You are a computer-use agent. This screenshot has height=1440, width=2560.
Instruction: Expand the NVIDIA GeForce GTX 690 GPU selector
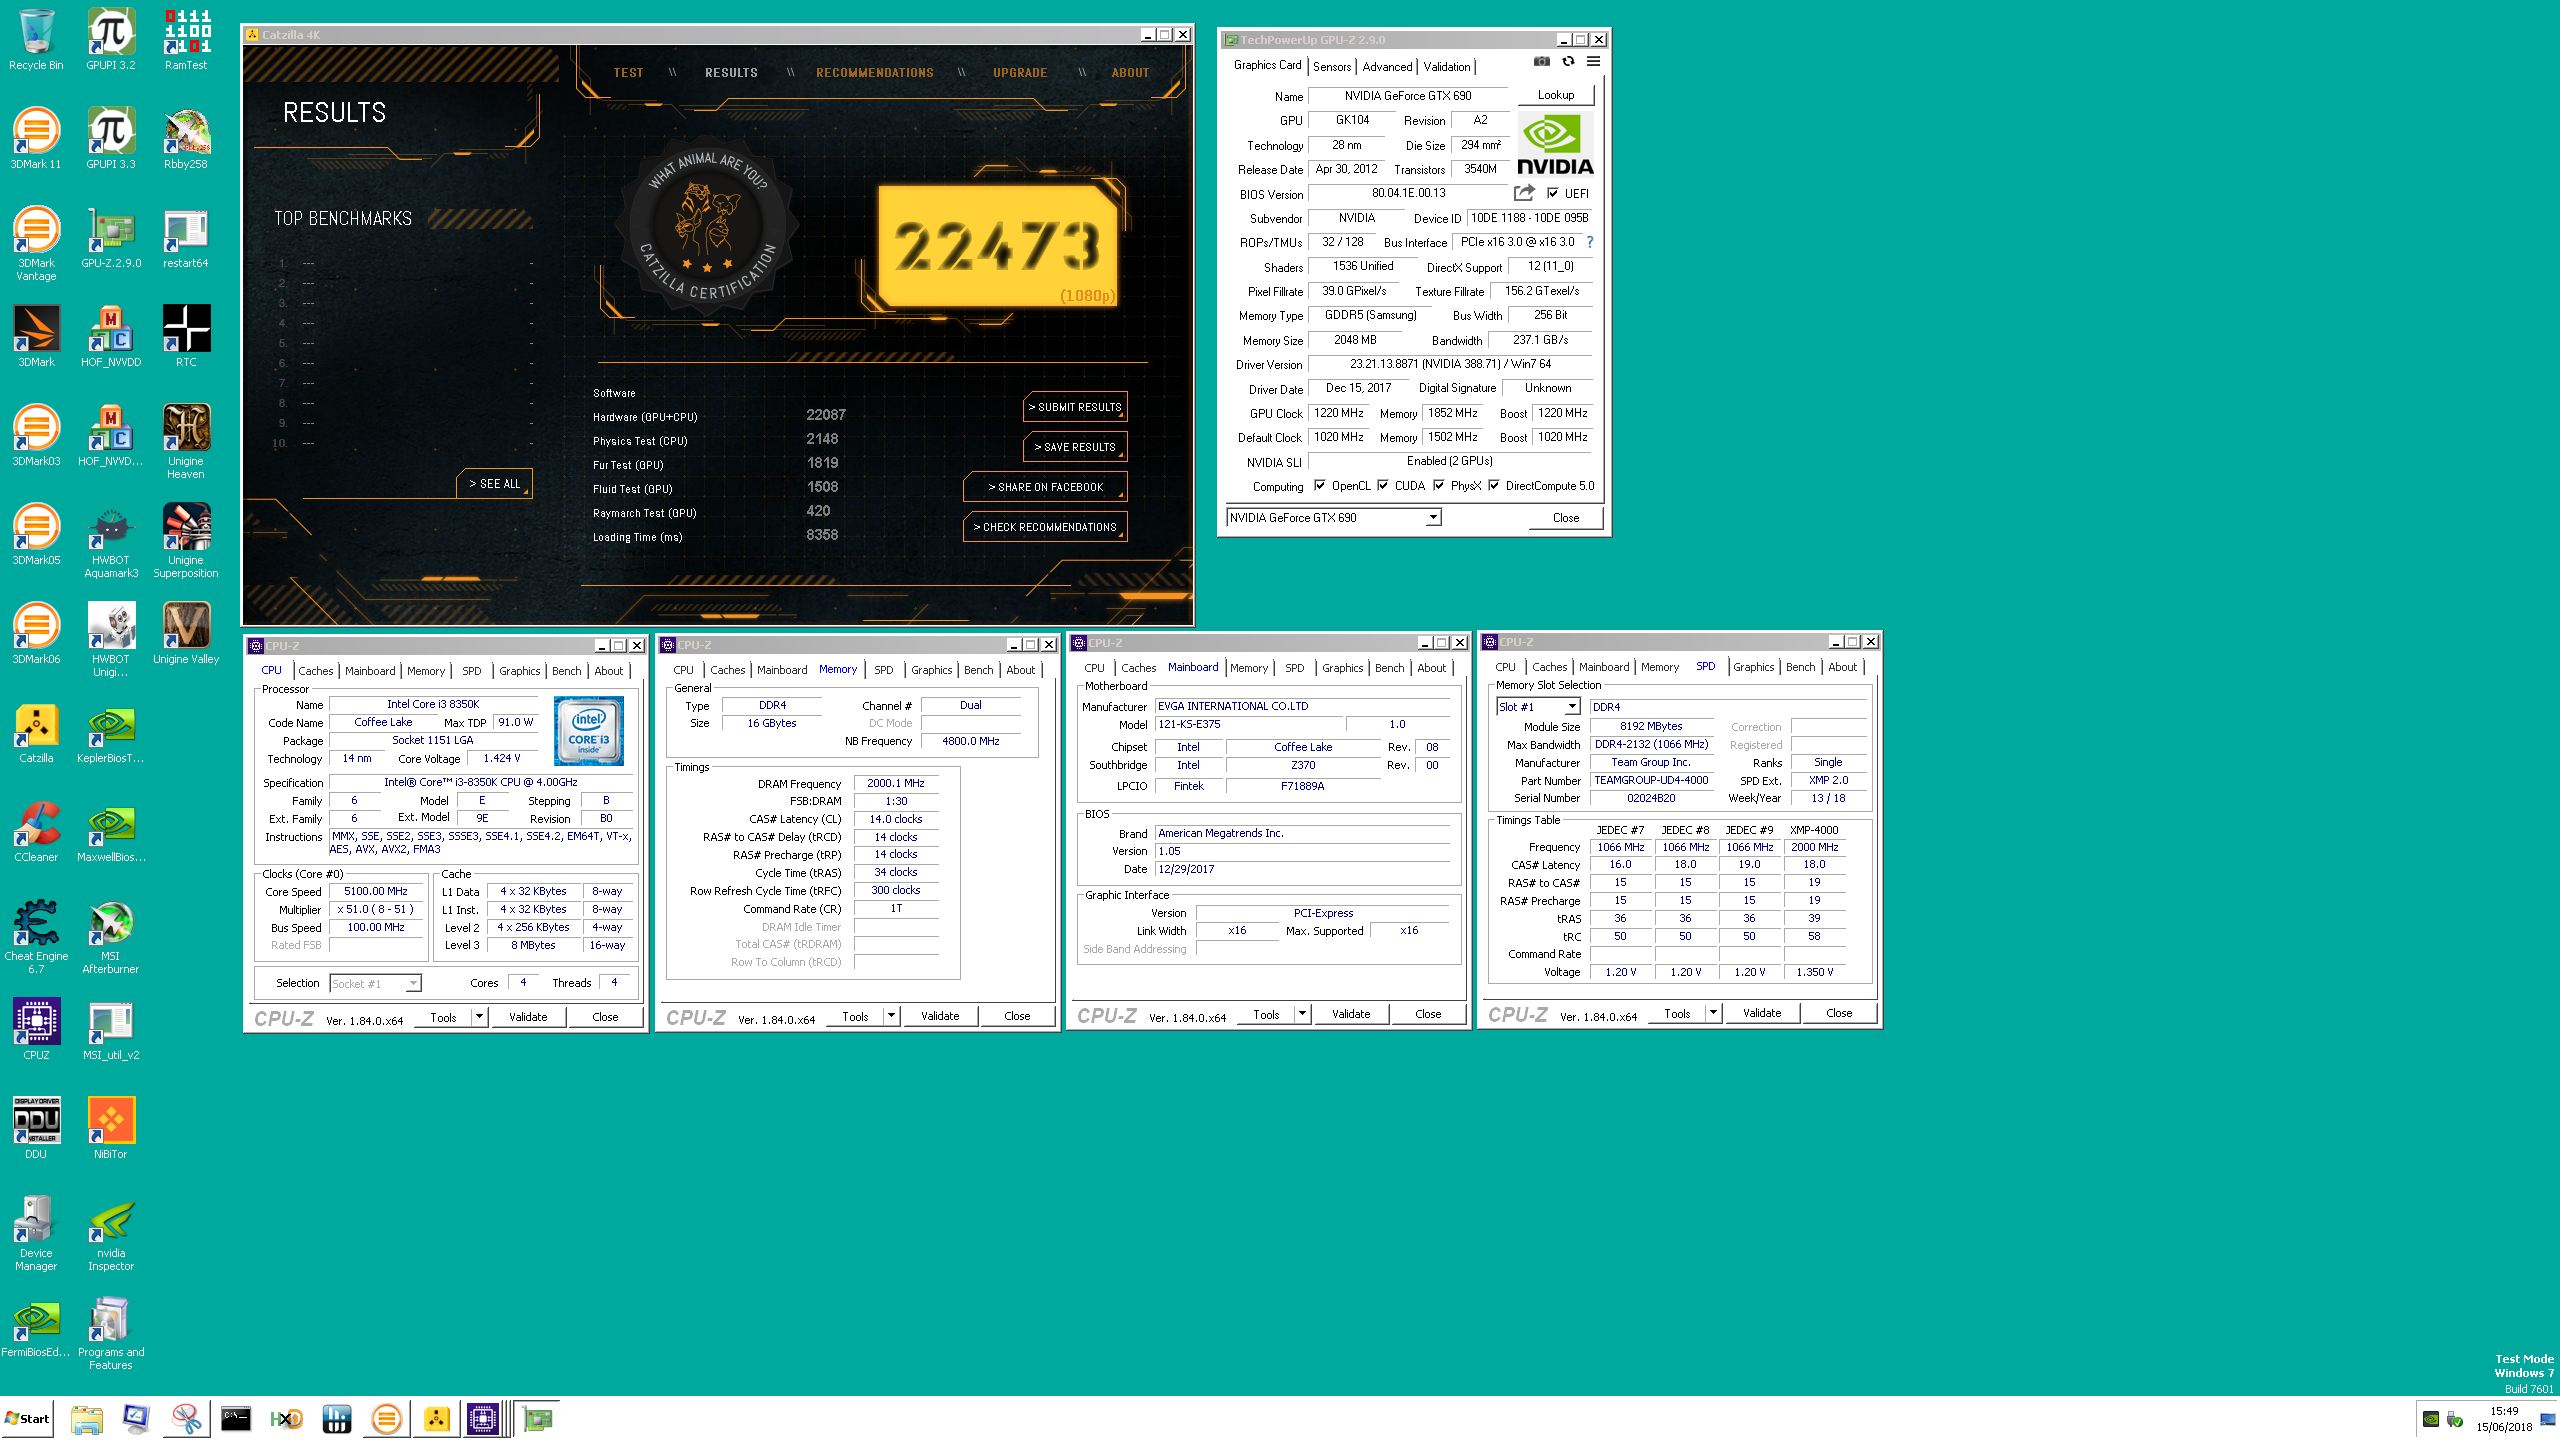click(x=1432, y=518)
